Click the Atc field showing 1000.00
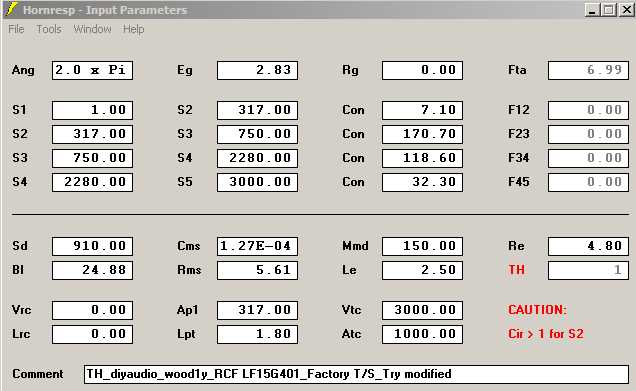 (422, 334)
